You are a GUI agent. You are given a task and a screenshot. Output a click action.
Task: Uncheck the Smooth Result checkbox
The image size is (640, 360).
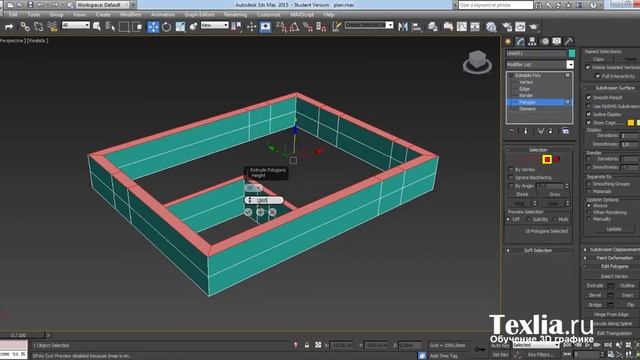589,98
